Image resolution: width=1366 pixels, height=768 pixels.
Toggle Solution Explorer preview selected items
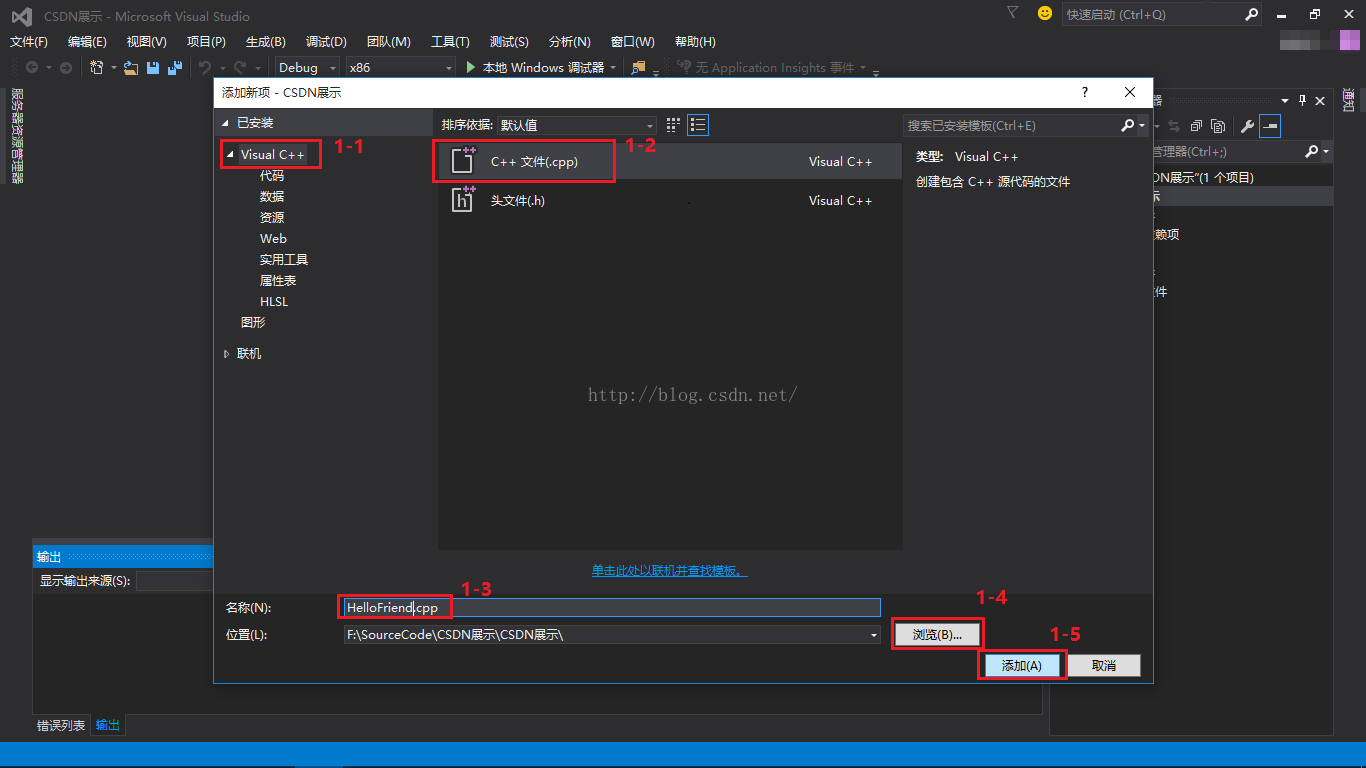coord(1270,126)
